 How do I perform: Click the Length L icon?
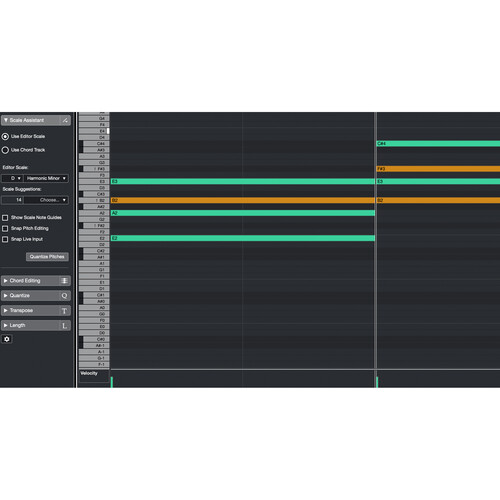click(64, 326)
